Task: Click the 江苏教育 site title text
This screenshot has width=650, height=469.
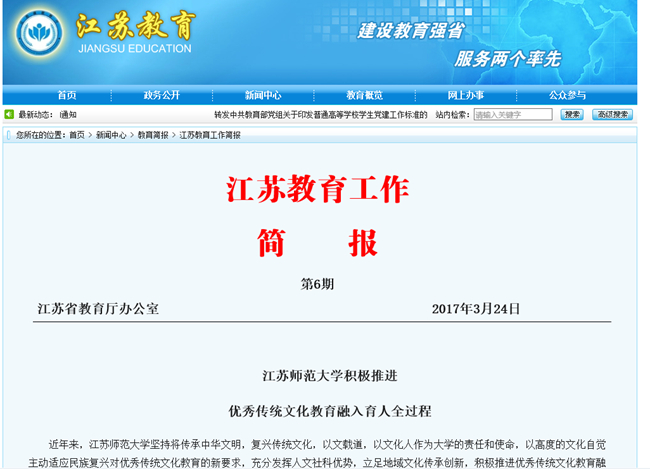Action: click(135, 25)
